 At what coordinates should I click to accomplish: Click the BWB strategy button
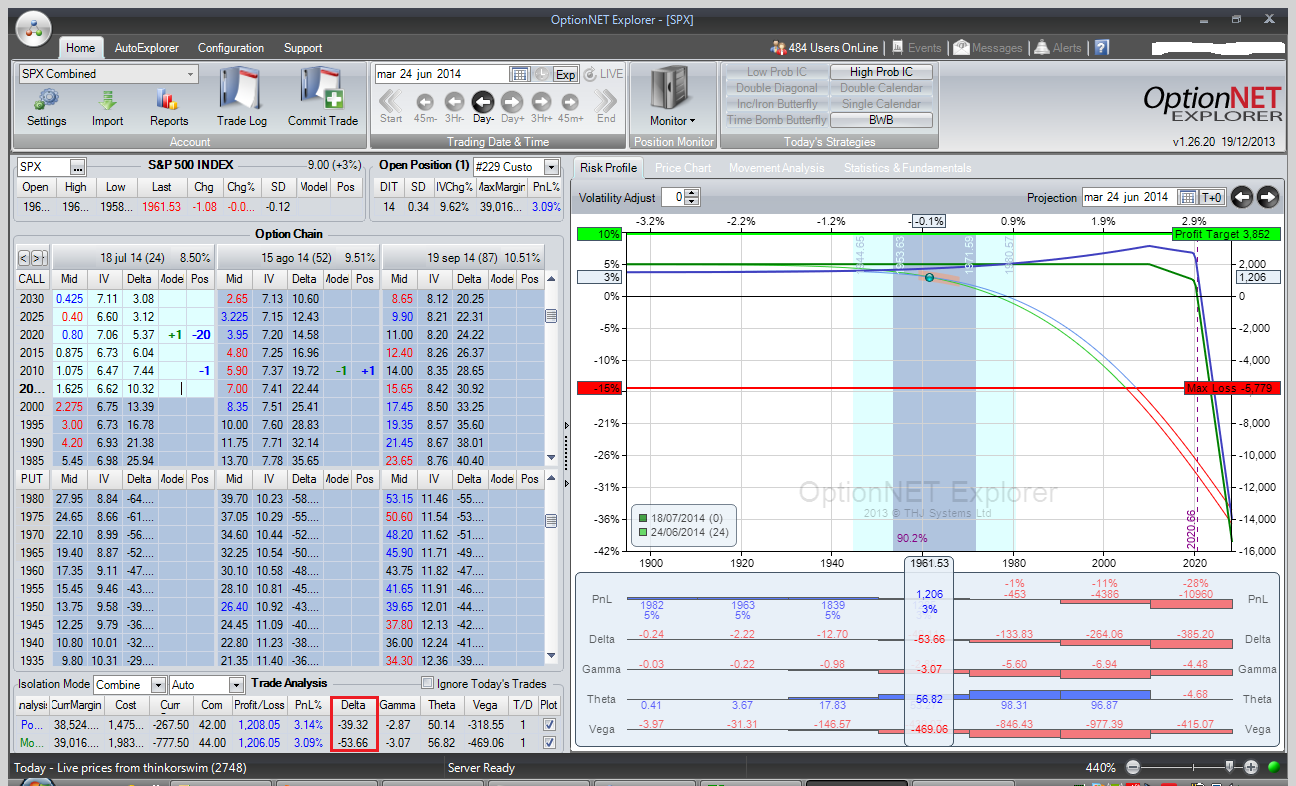tap(881, 120)
